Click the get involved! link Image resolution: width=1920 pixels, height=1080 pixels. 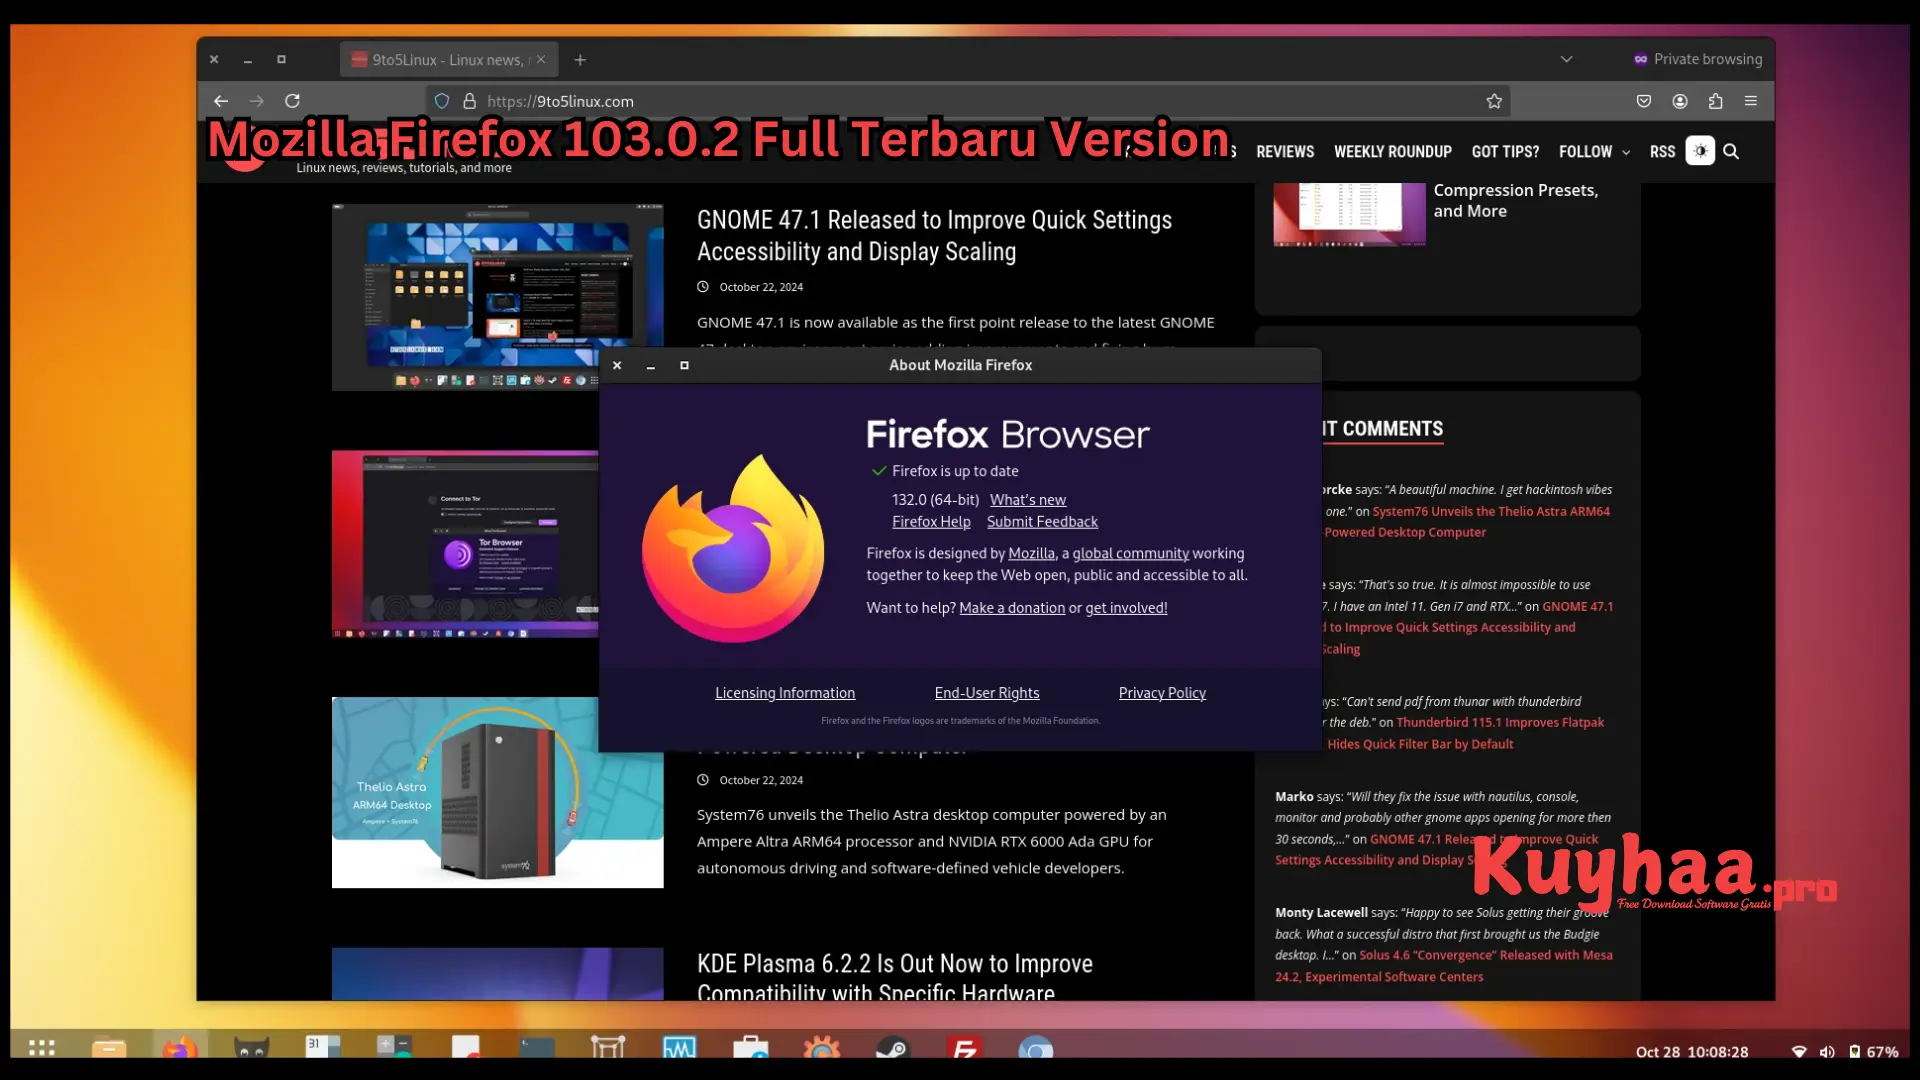pyautogui.click(x=1126, y=608)
